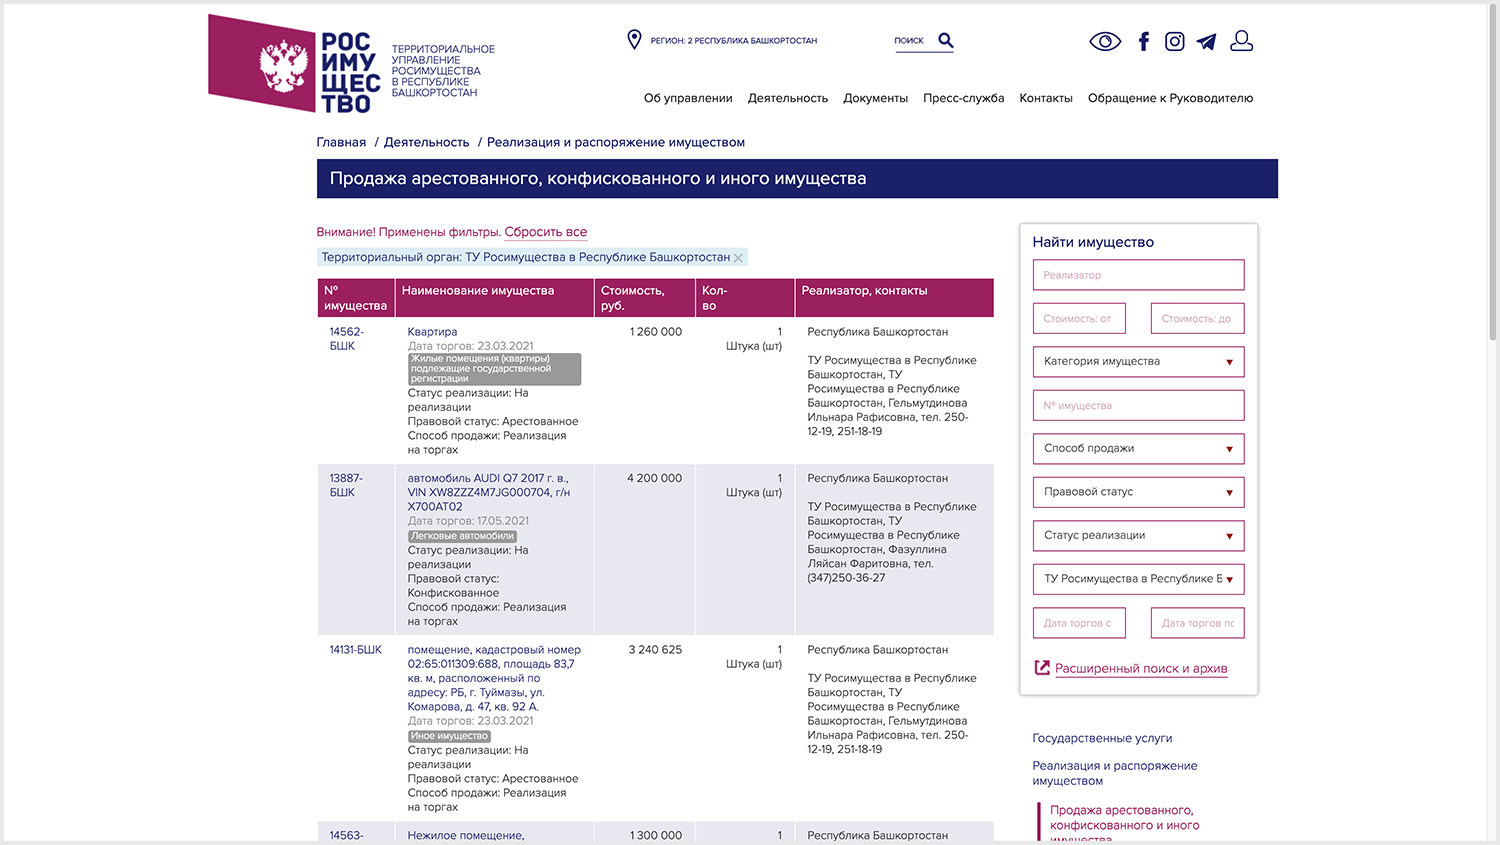This screenshot has height=845, width=1500.
Task: Click Сбросить все filters link
Action: point(545,232)
